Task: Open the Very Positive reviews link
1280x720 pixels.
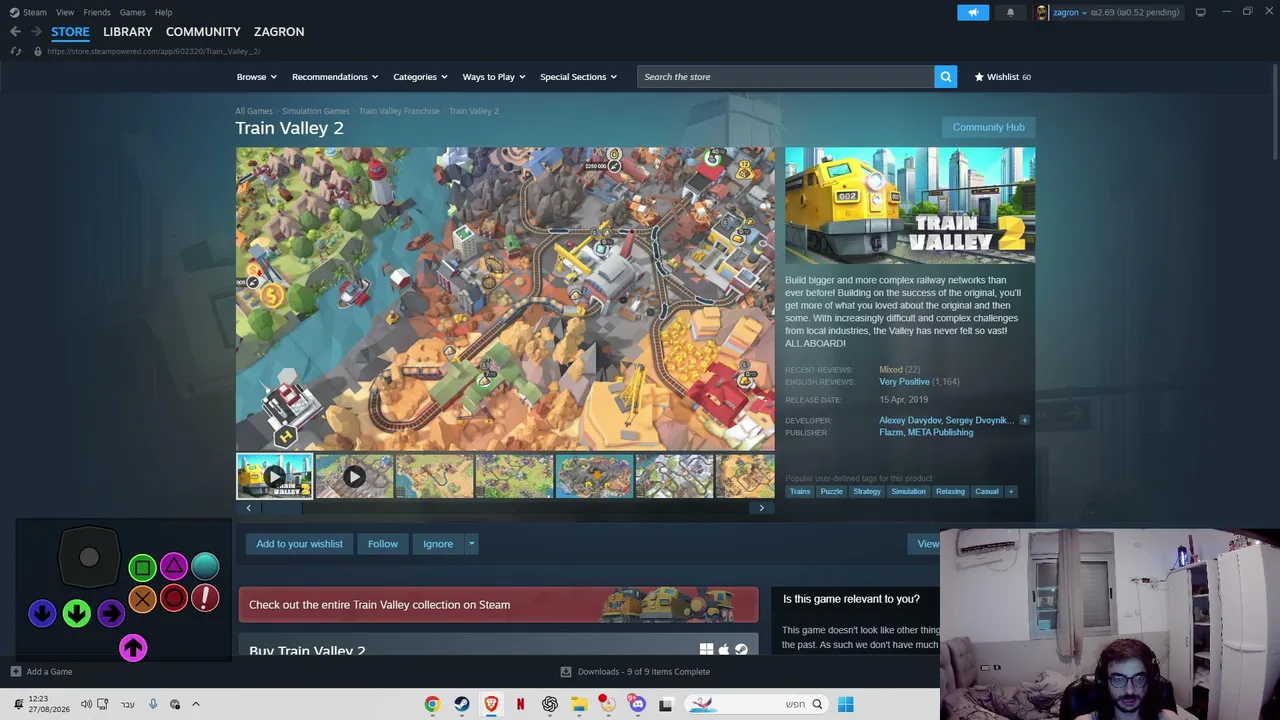Action: click(904, 382)
